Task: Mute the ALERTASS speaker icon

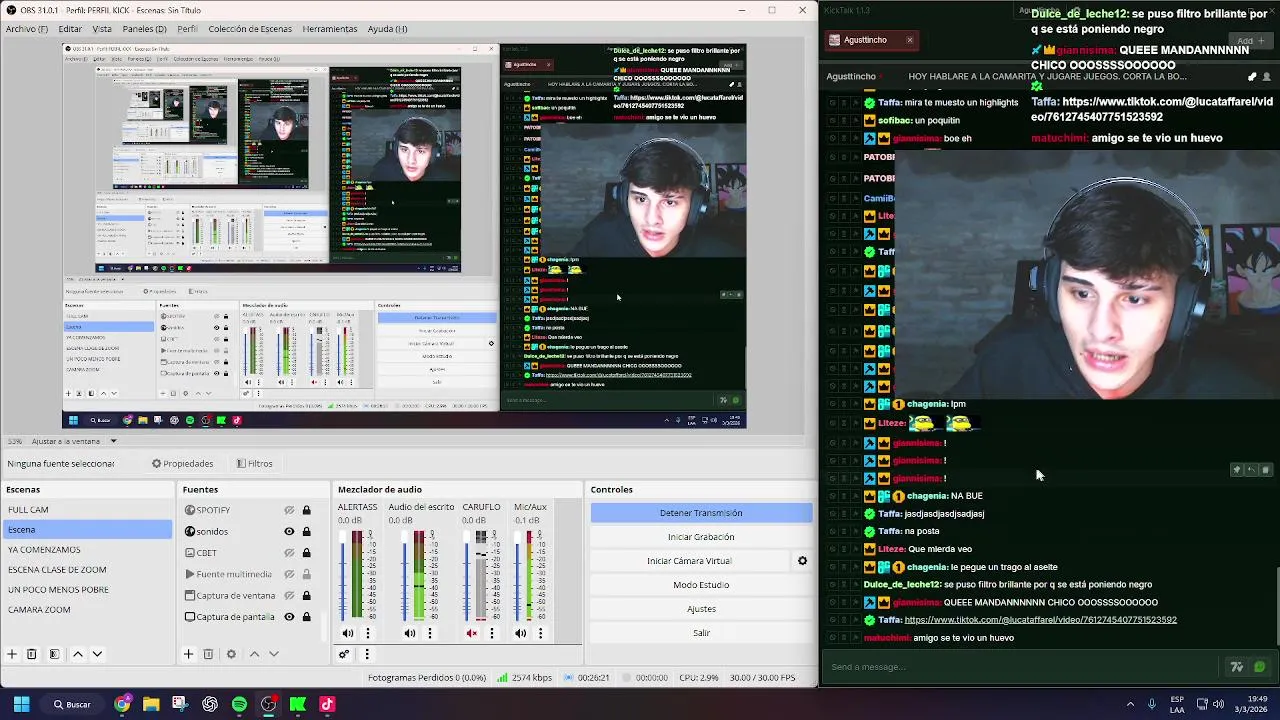Action: coord(348,633)
